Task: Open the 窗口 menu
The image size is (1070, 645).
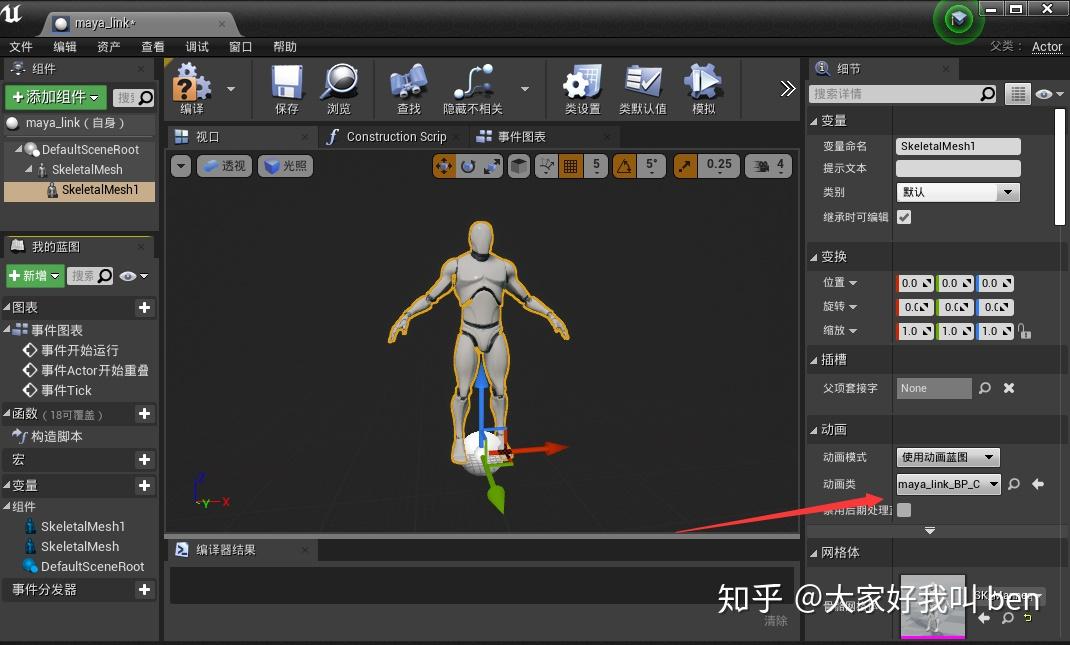Action: (x=241, y=46)
